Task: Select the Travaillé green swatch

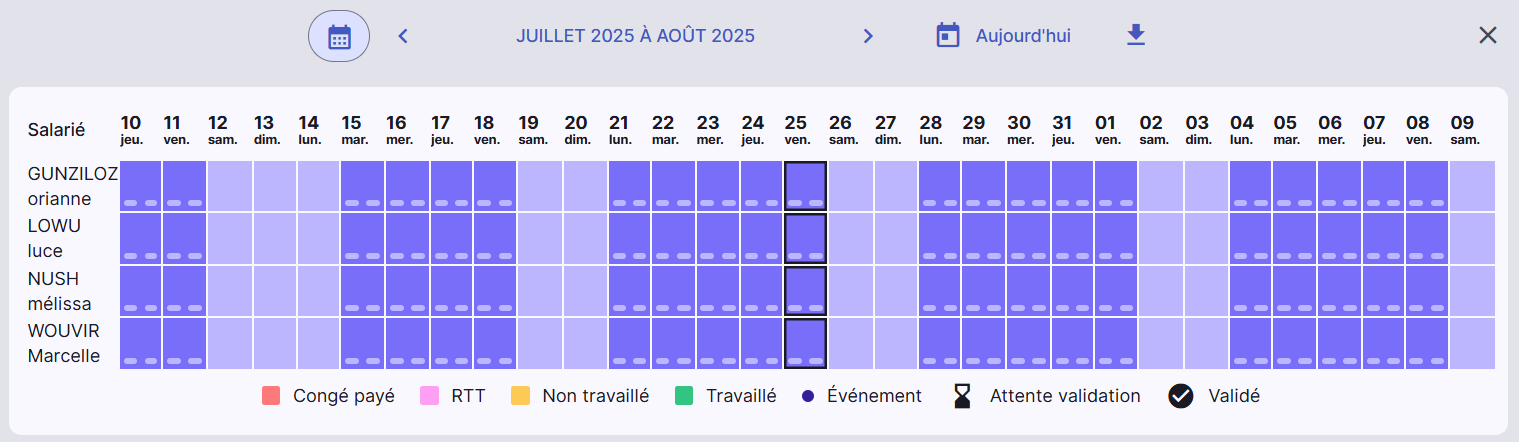Action: [684, 396]
